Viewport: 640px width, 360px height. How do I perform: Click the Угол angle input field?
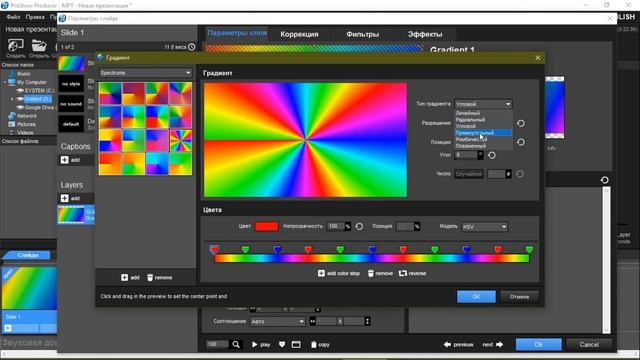click(466, 155)
